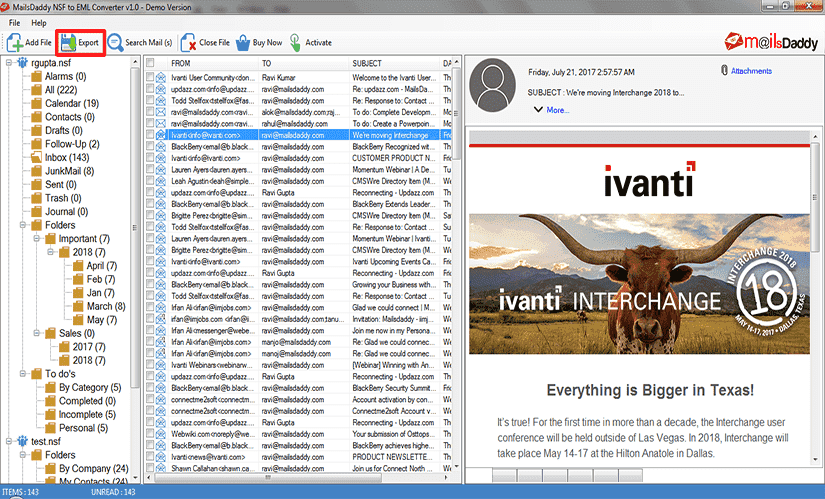Sort emails by SUBJECT column header
This screenshot has height=499, width=825.
[x=395, y=63]
